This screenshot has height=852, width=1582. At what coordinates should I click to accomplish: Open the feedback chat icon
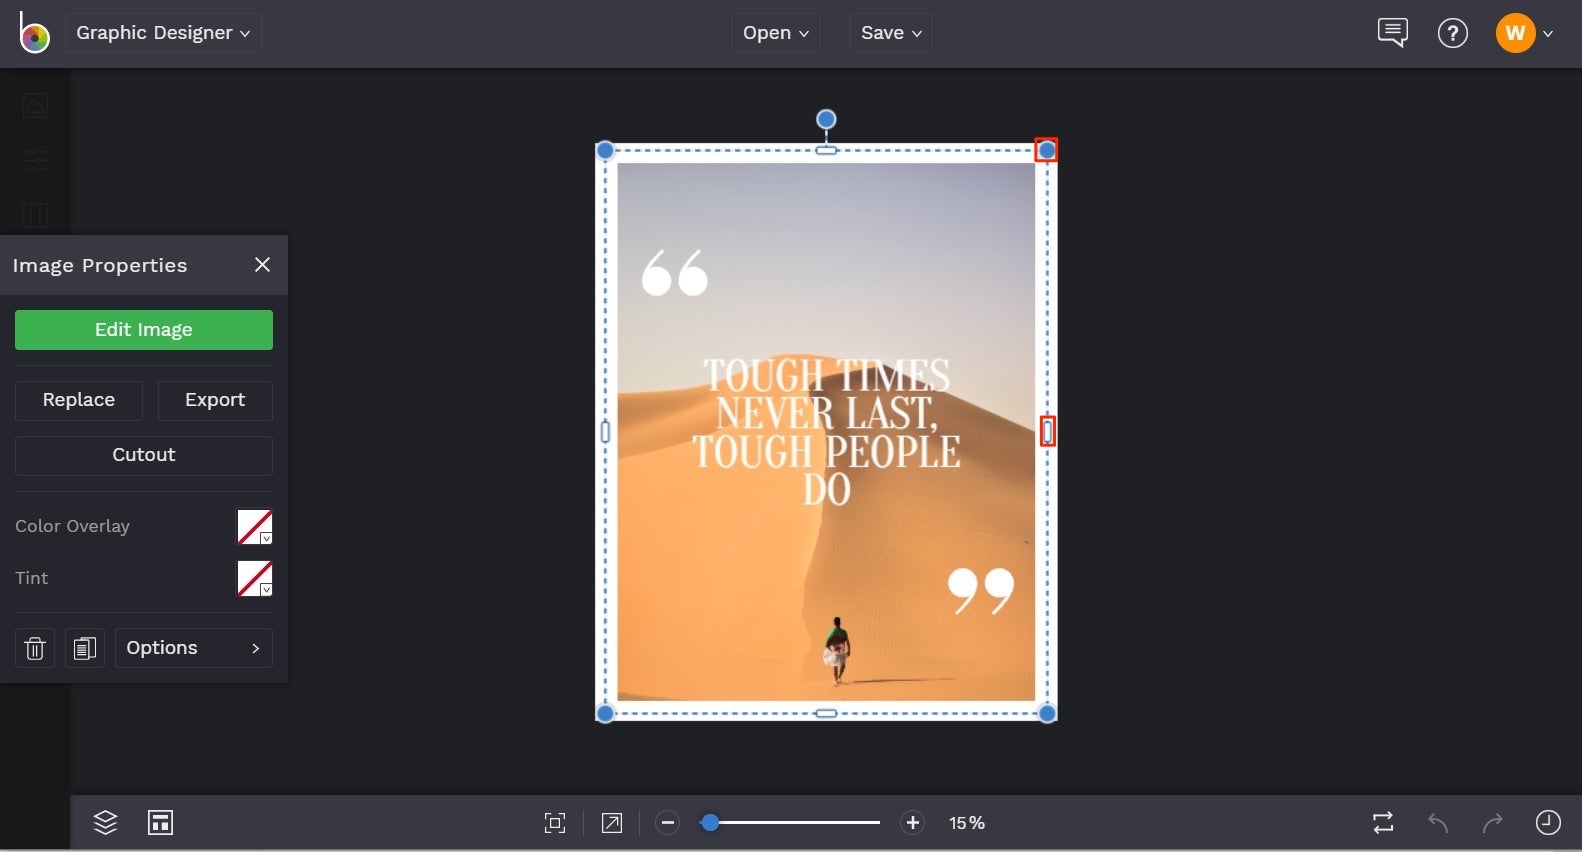pyautogui.click(x=1392, y=33)
